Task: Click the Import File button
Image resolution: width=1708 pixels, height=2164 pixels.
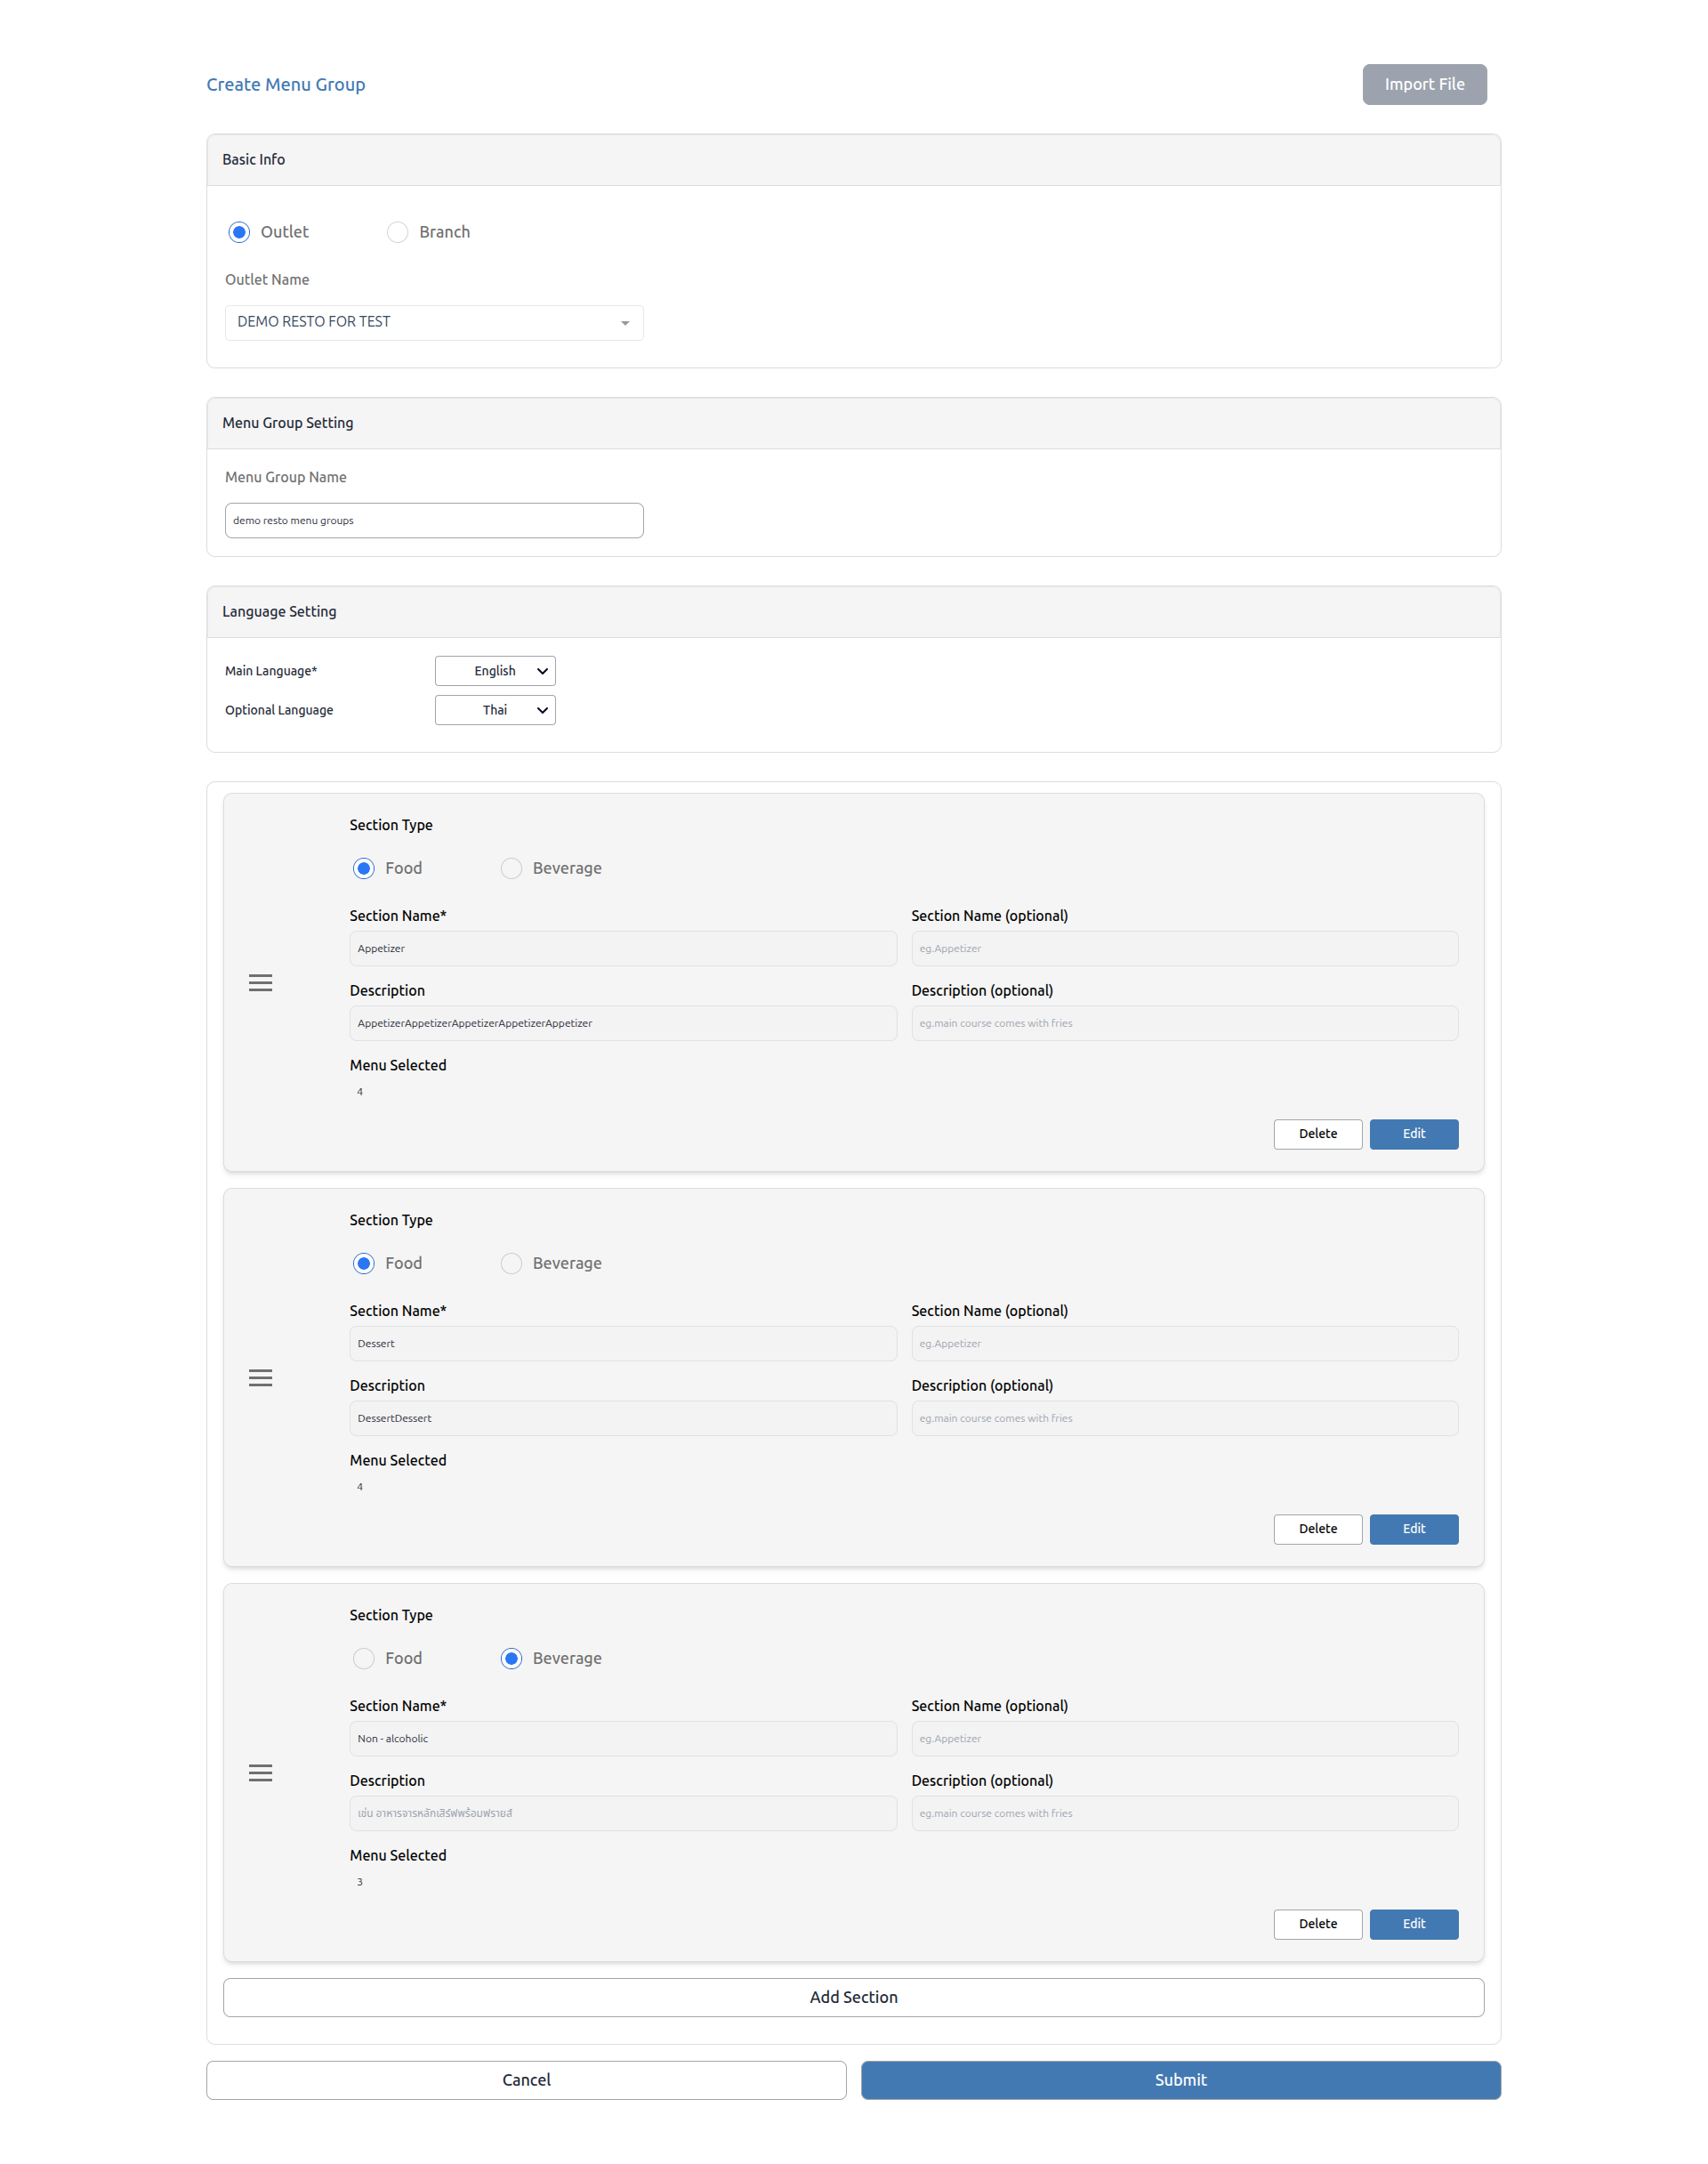Action: (x=1423, y=84)
